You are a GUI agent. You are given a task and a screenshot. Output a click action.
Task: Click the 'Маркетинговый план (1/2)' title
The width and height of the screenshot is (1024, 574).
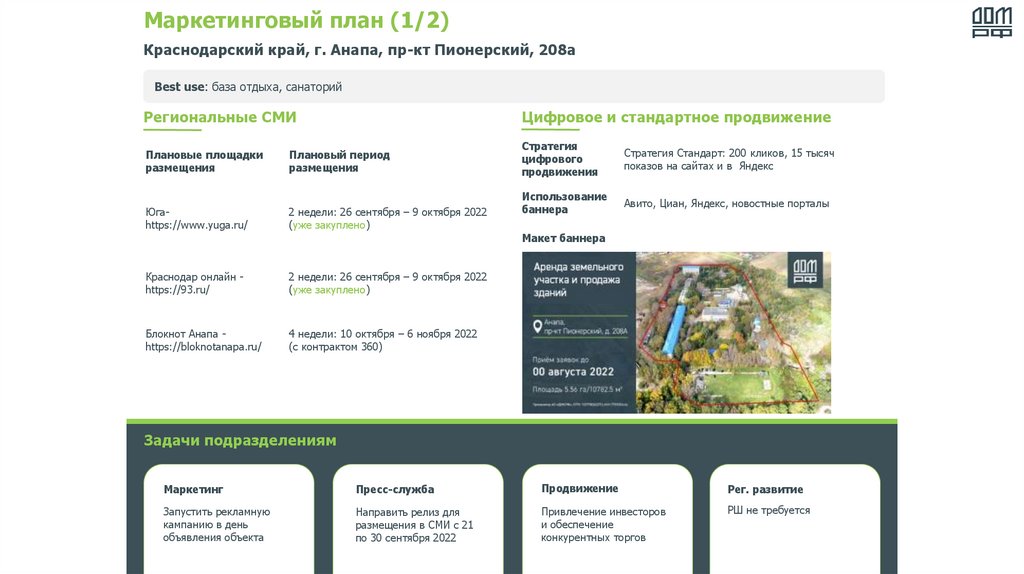[x=296, y=20]
